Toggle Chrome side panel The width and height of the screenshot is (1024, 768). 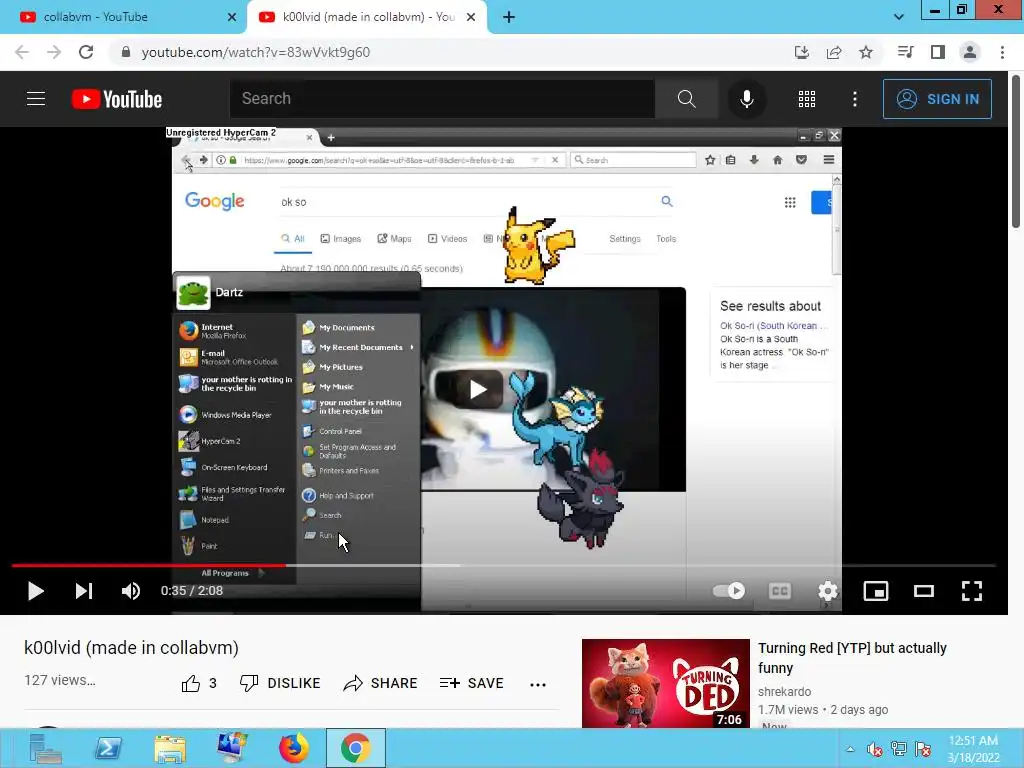pos(938,52)
